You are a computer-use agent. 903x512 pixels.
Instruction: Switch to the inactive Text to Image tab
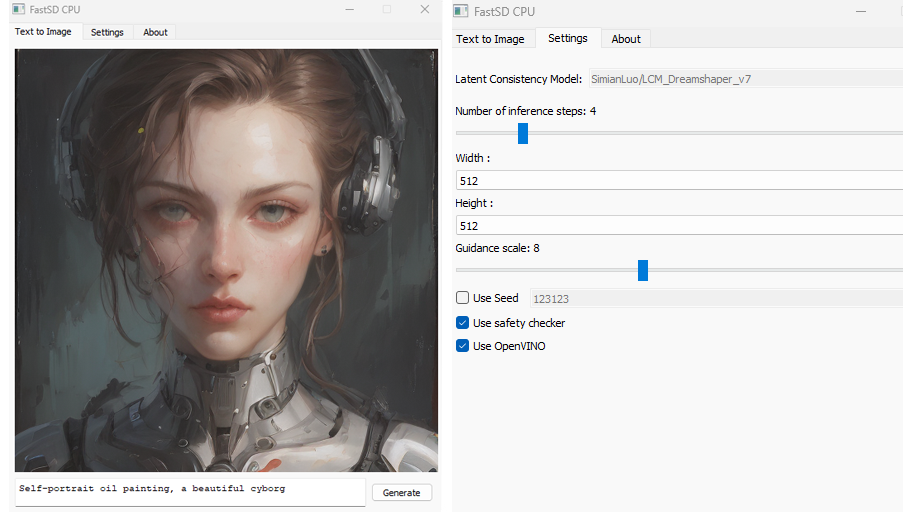pyautogui.click(x=490, y=39)
